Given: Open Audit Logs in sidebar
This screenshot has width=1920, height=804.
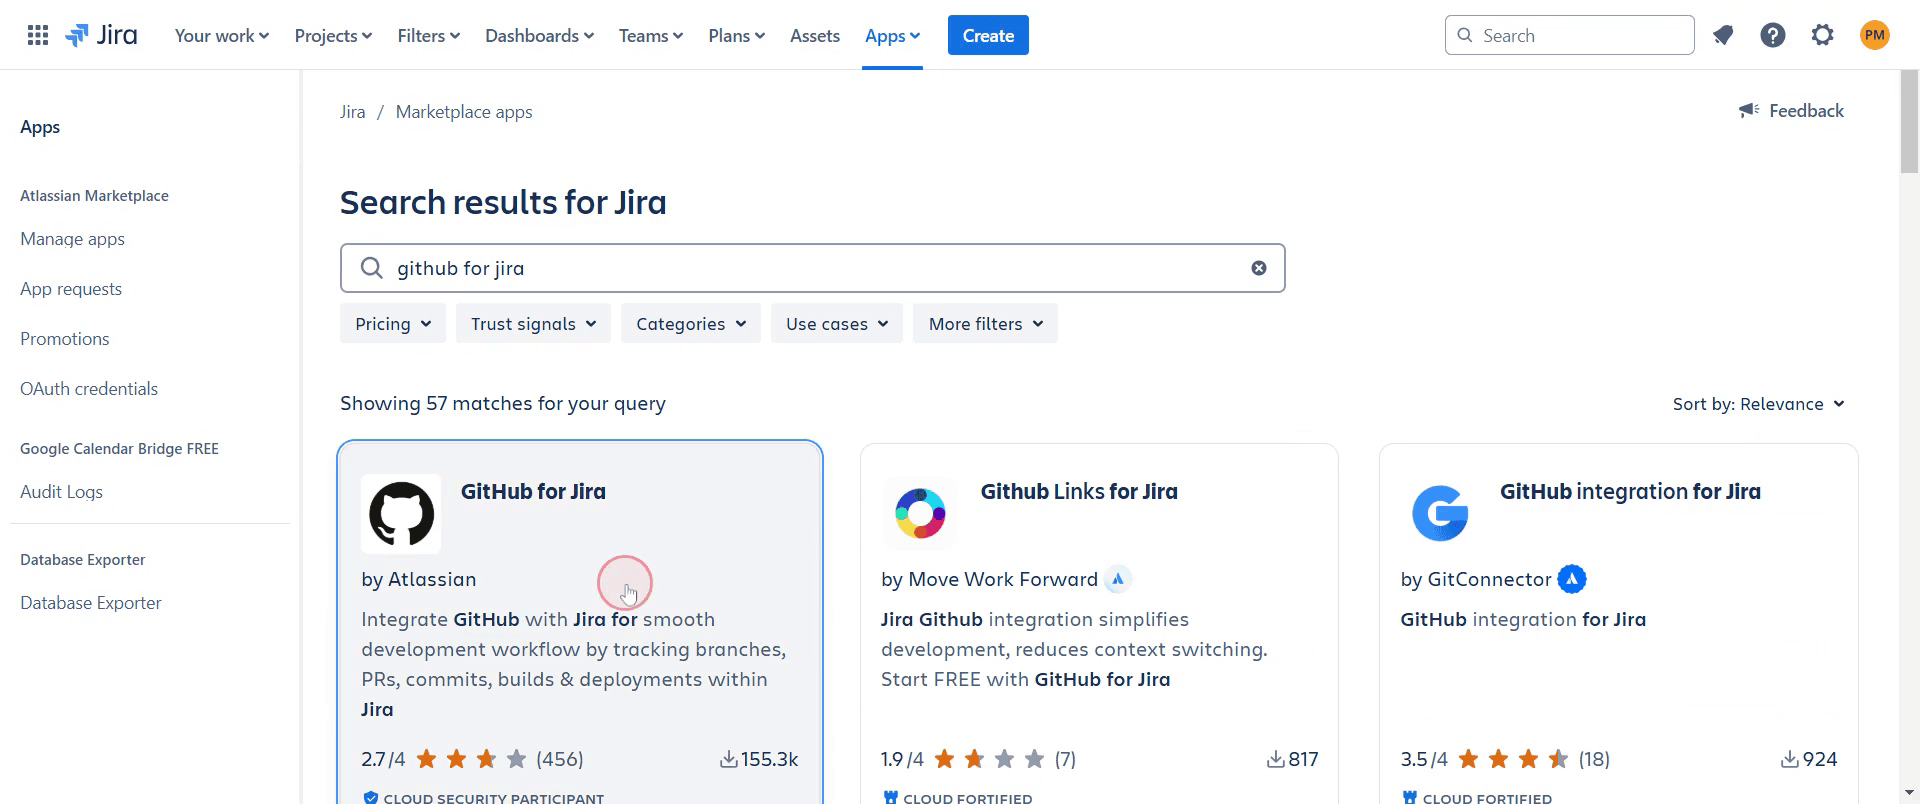Looking at the screenshot, I should 61,492.
